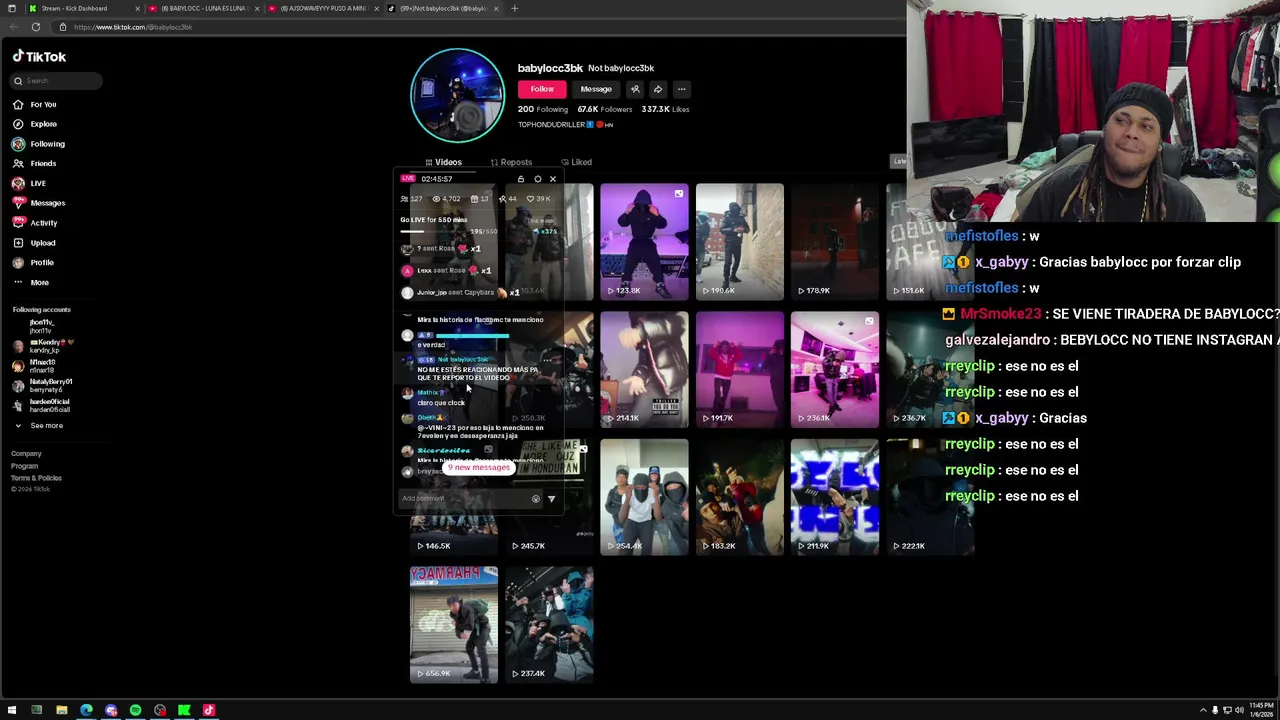Open the For You feed

[x=34, y=104]
